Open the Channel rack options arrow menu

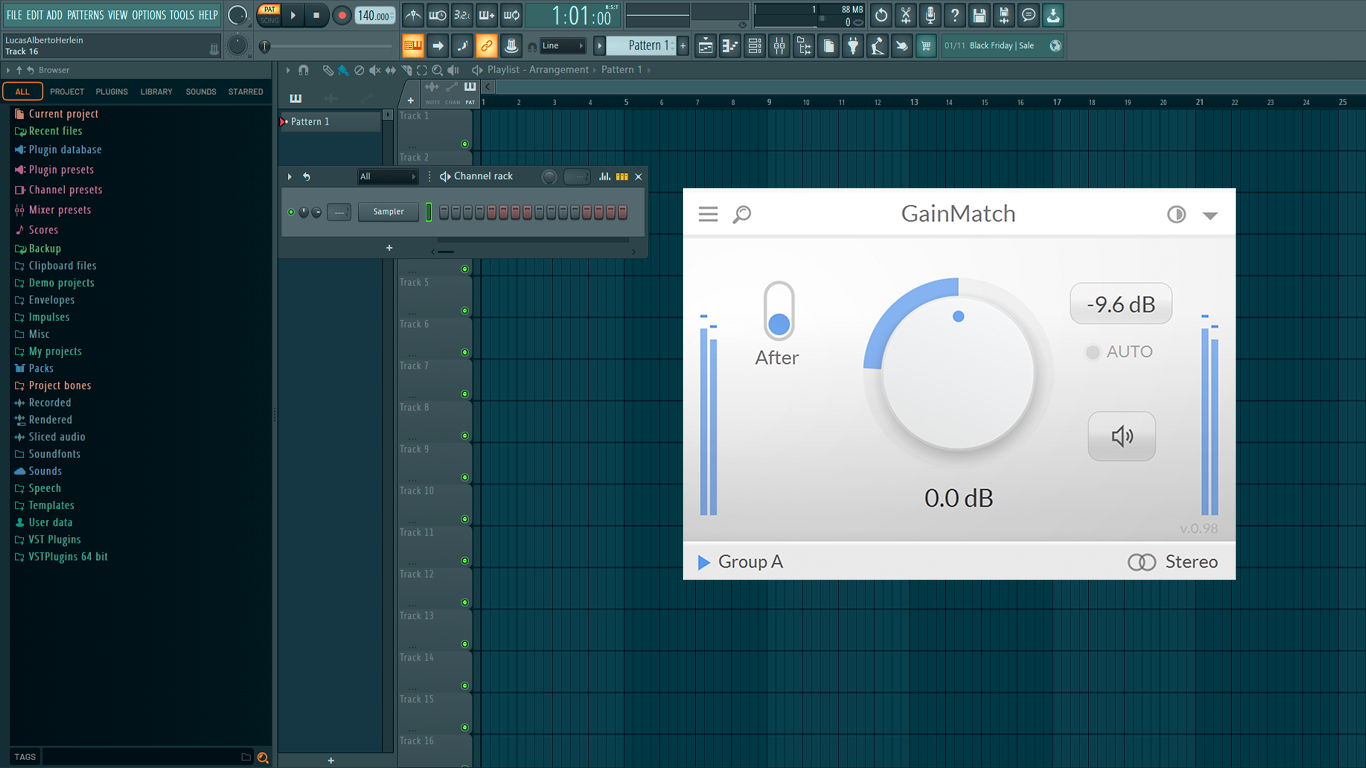tap(290, 177)
